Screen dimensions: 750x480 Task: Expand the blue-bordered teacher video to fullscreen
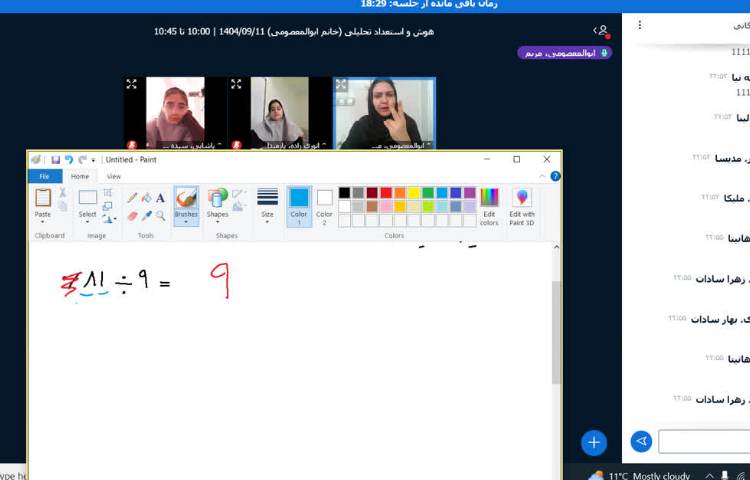pyautogui.click(x=341, y=85)
